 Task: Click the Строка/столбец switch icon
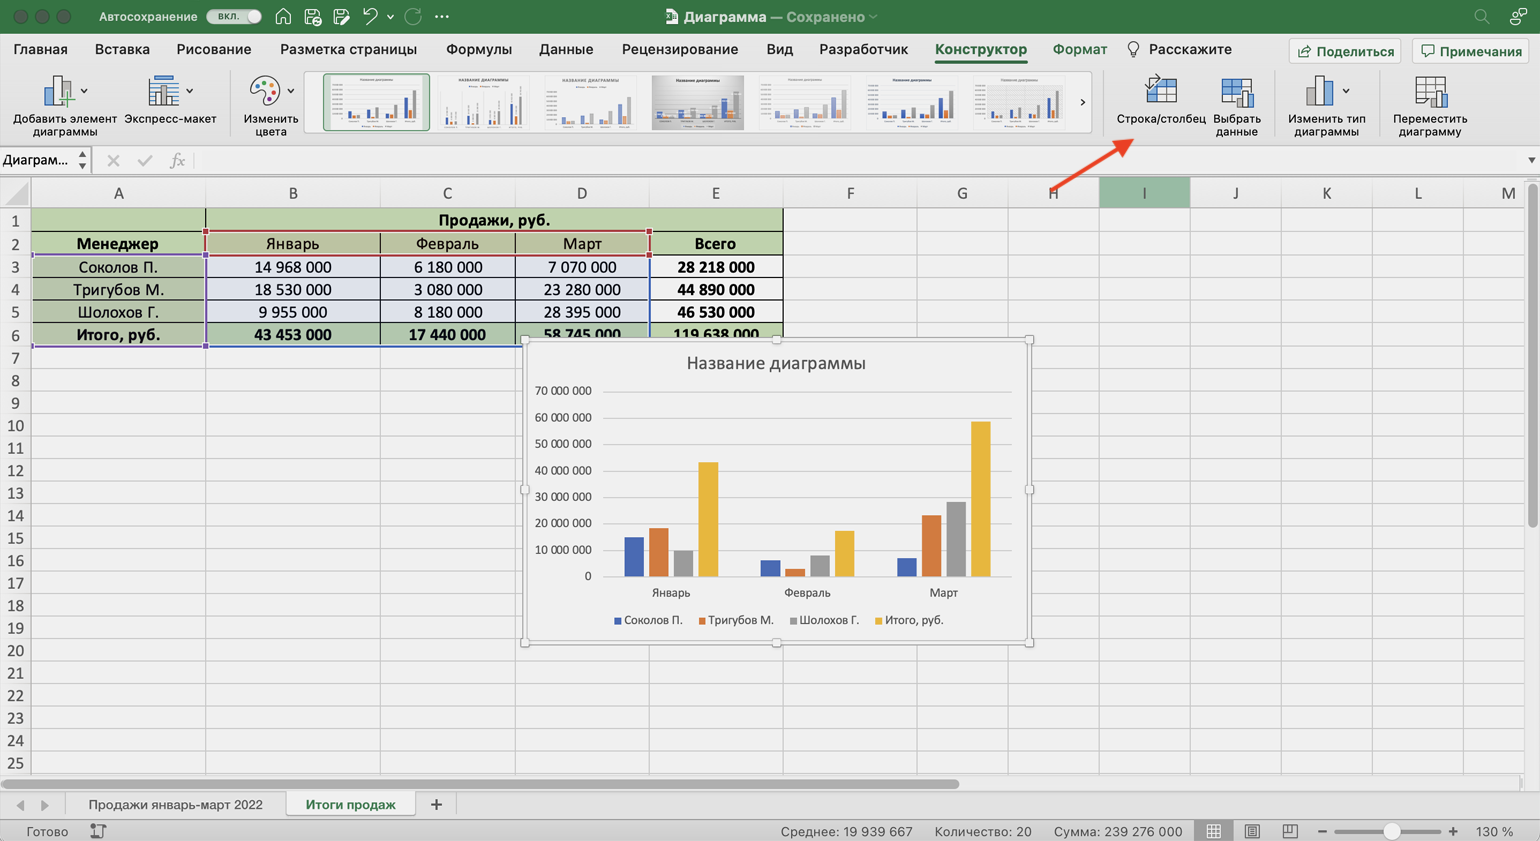point(1160,92)
